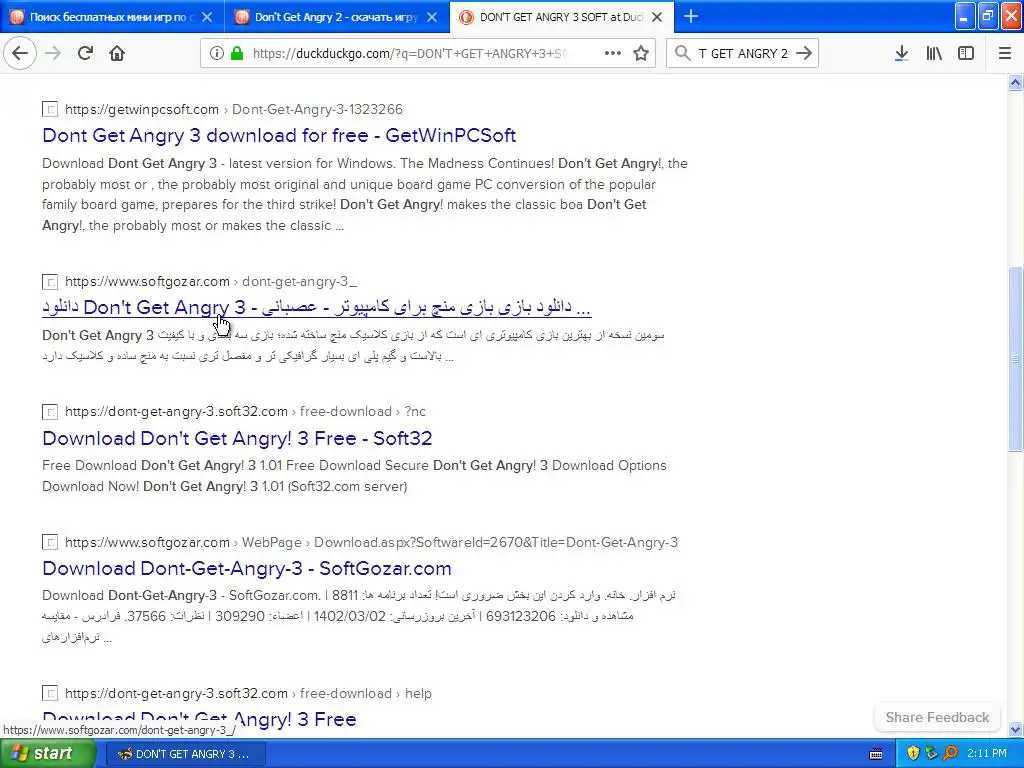The width and height of the screenshot is (1024, 768).
Task: Reload the current page
Action: point(85,53)
